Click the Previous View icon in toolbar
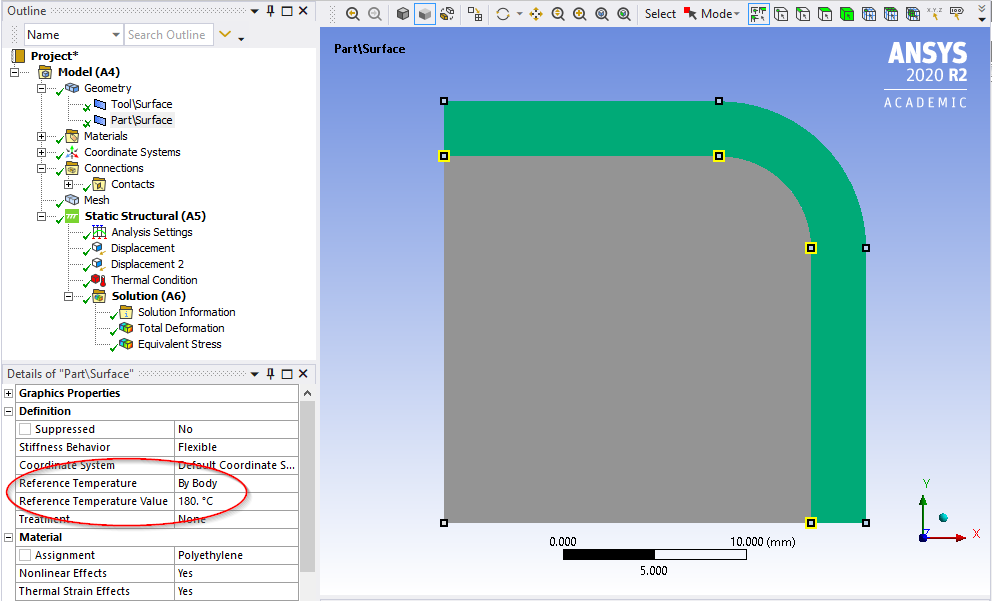The image size is (992, 601). (x=352, y=14)
